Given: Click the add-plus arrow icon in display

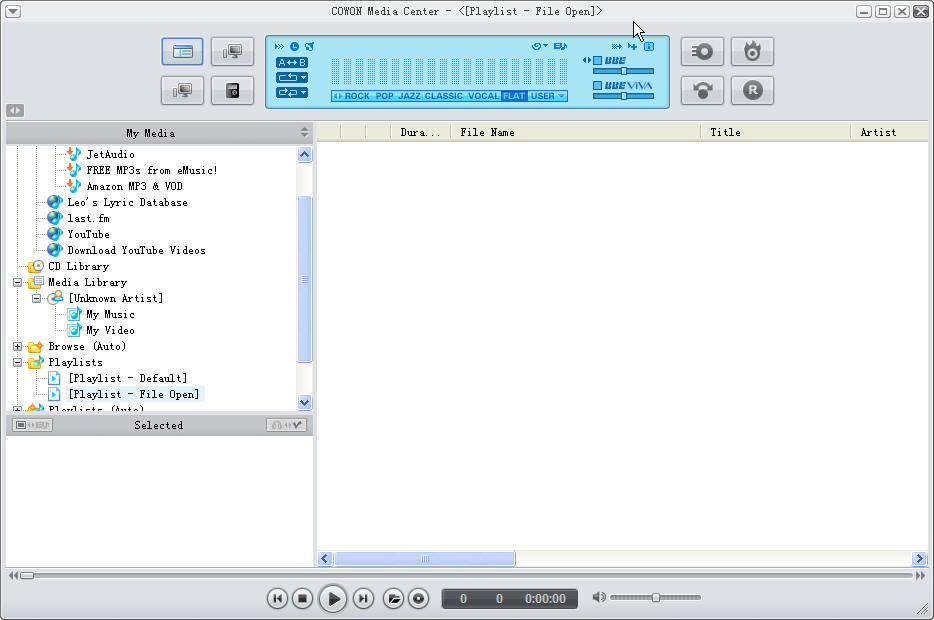Looking at the screenshot, I should click(633, 46).
